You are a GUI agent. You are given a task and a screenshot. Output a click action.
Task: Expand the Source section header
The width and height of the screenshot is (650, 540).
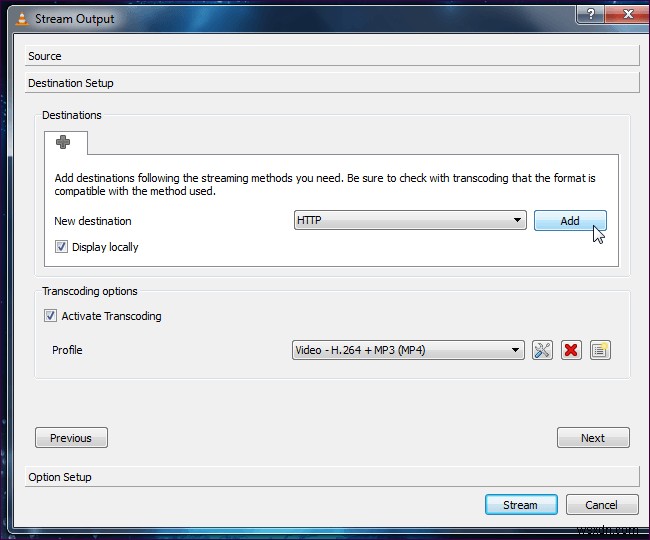(x=332, y=56)
